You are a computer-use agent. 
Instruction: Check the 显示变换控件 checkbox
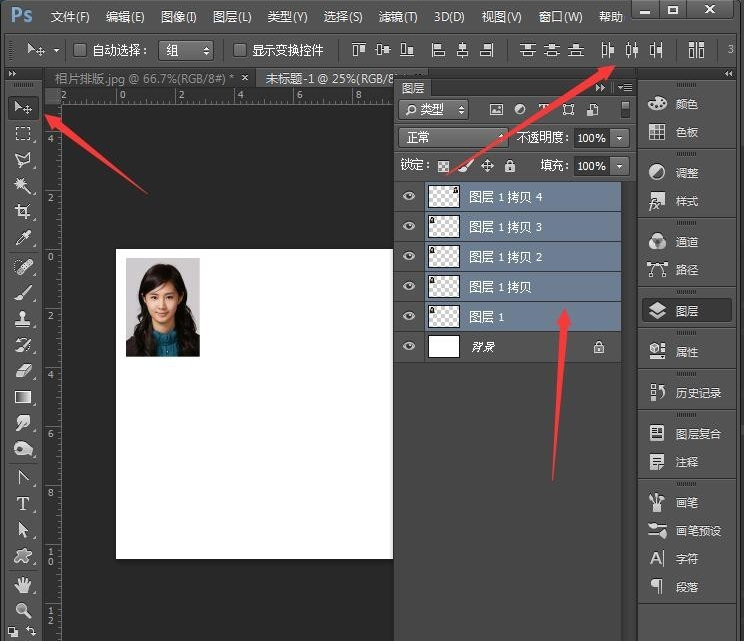click(x=240, y=50)
